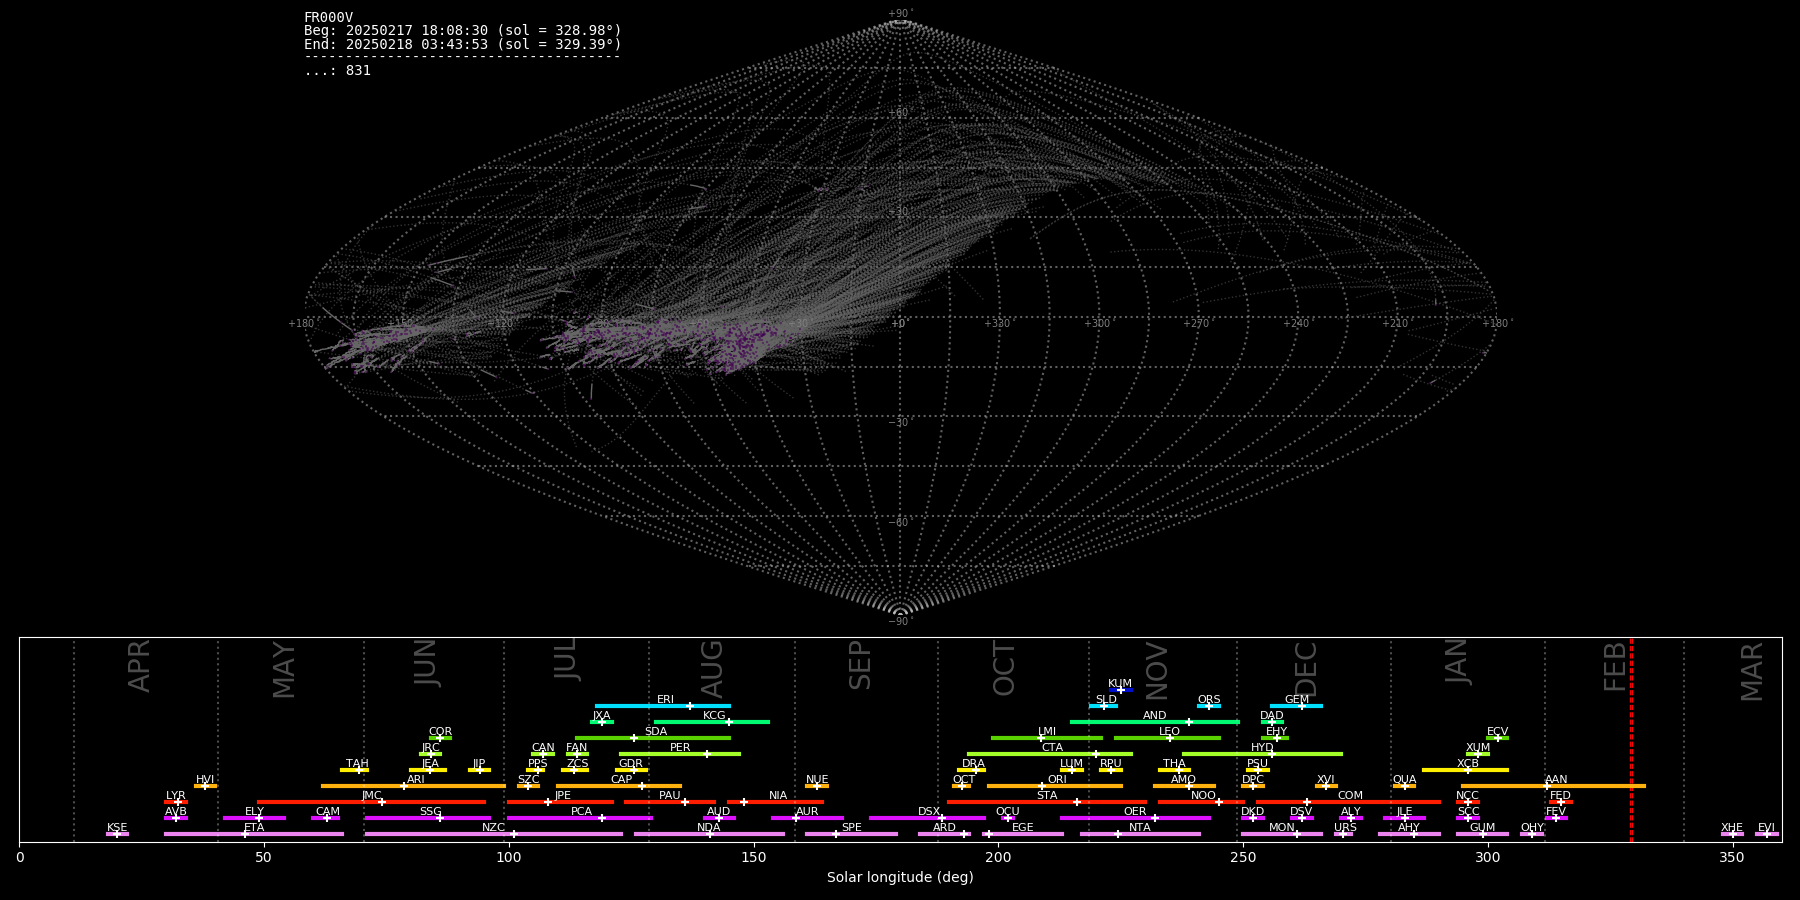Click the PAU shower label

tap(670, 795)
